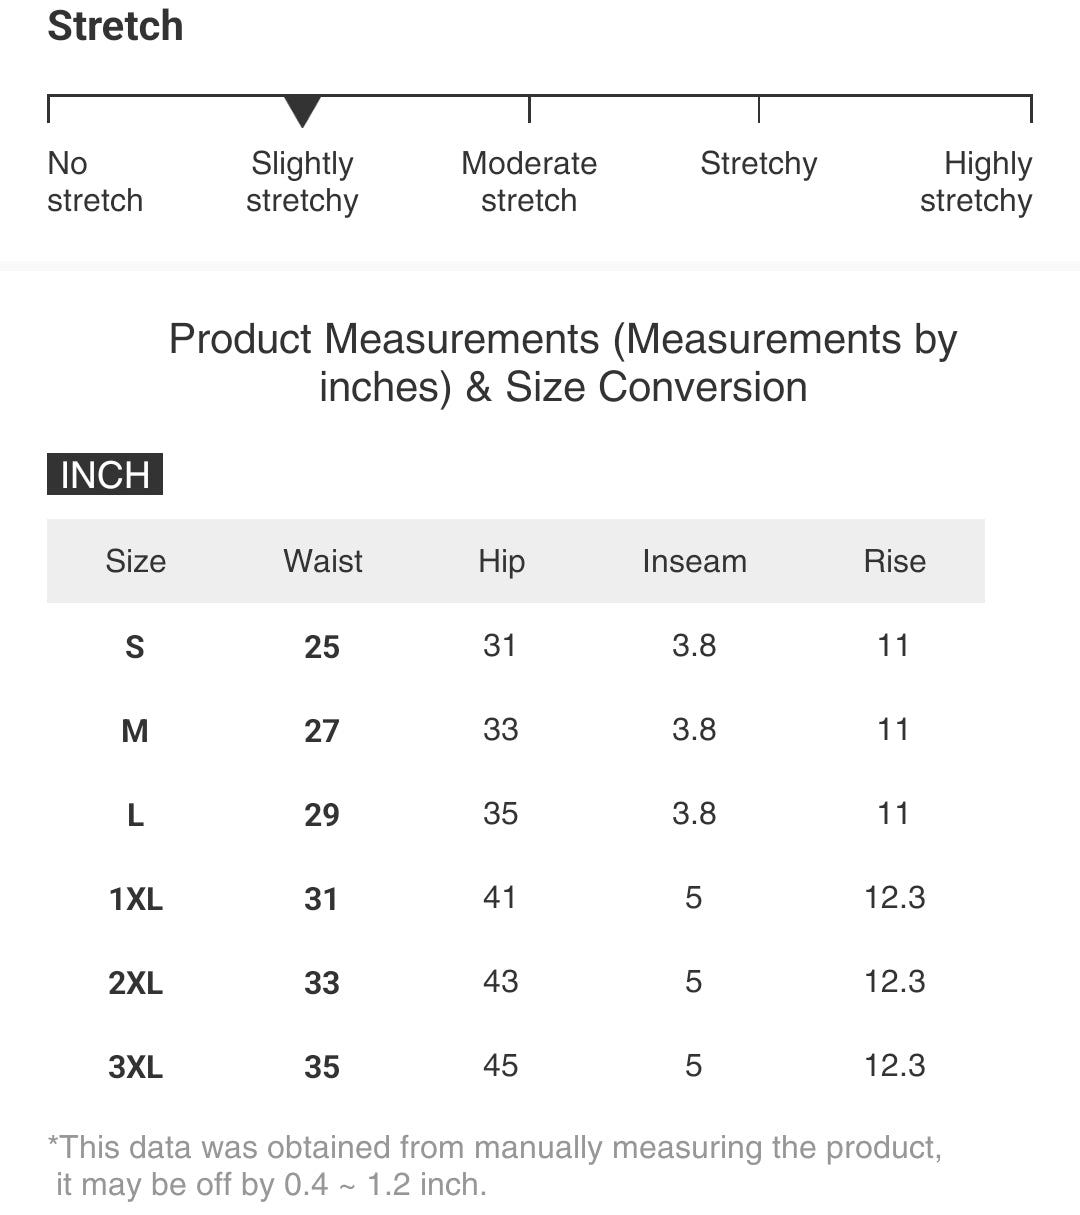The height and width of the screenshot is (1215, 1080).
Task: Click the Stretchy scale label
Action: (758, 164)
